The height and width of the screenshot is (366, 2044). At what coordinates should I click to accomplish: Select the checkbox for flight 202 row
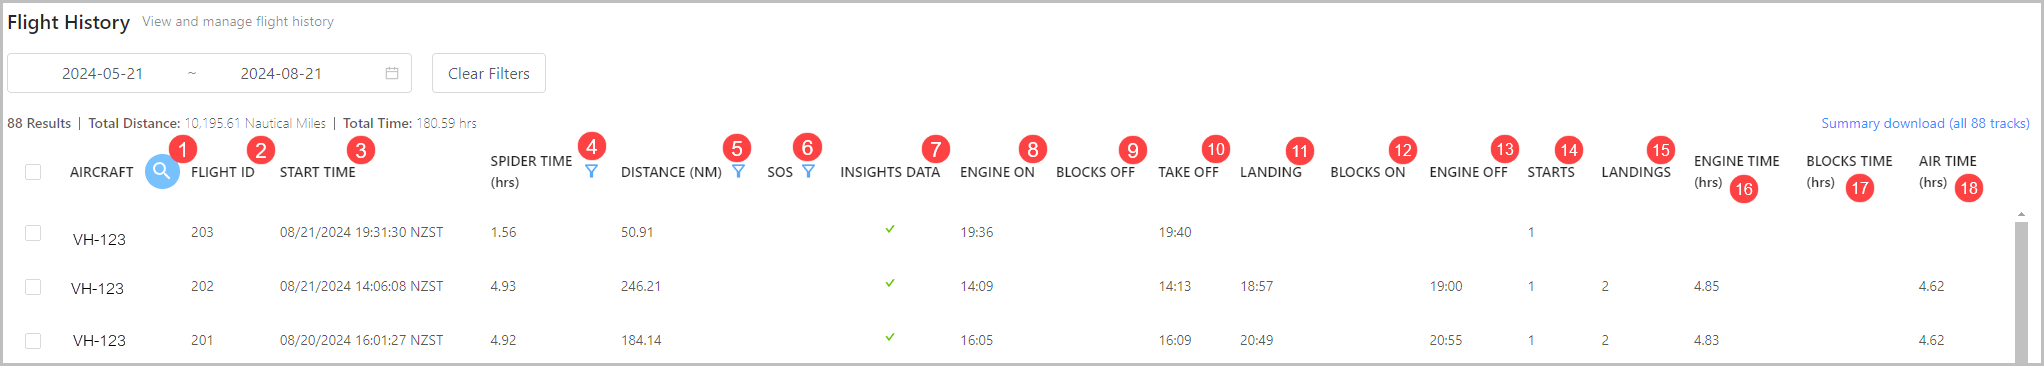coord(33,287)
